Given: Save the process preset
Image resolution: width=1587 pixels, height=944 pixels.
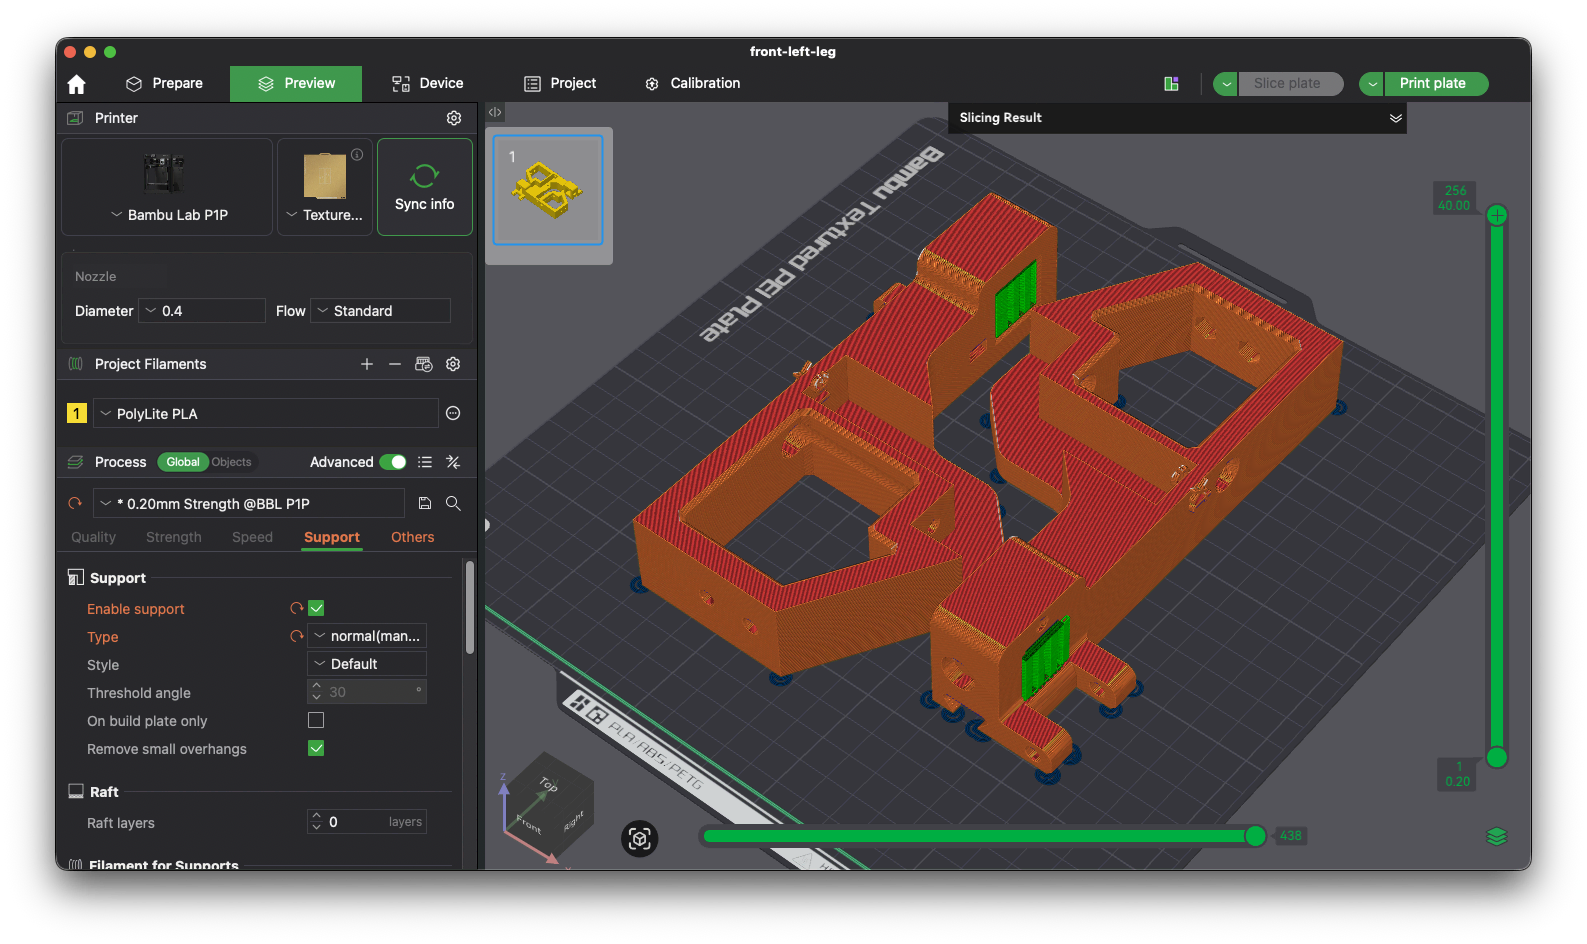Looking at the screenshot, I should coord(425,504).
